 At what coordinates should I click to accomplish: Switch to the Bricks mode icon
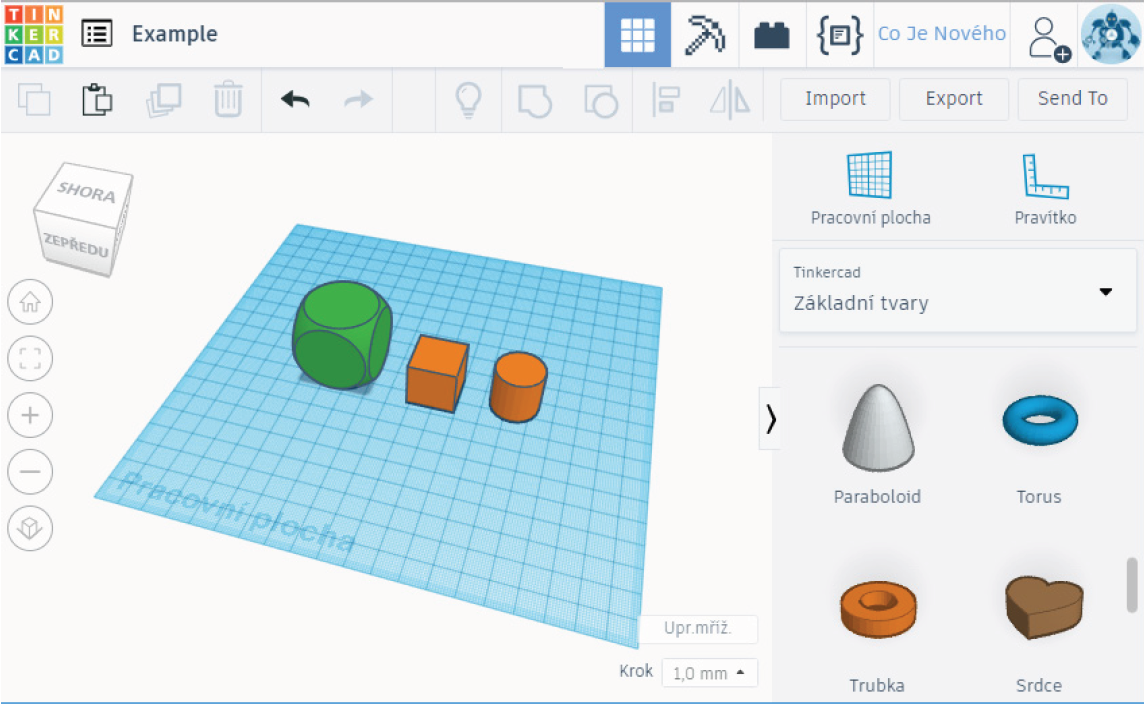[771, 35]
